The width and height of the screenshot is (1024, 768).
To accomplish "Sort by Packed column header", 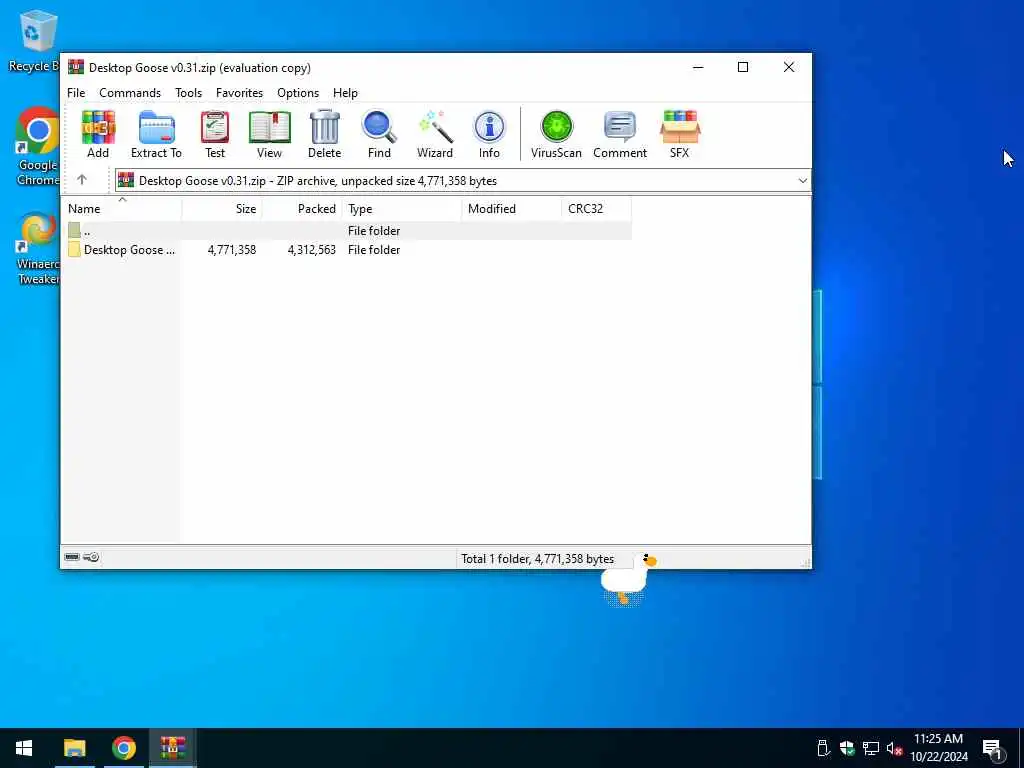I will tap(302, 209).
